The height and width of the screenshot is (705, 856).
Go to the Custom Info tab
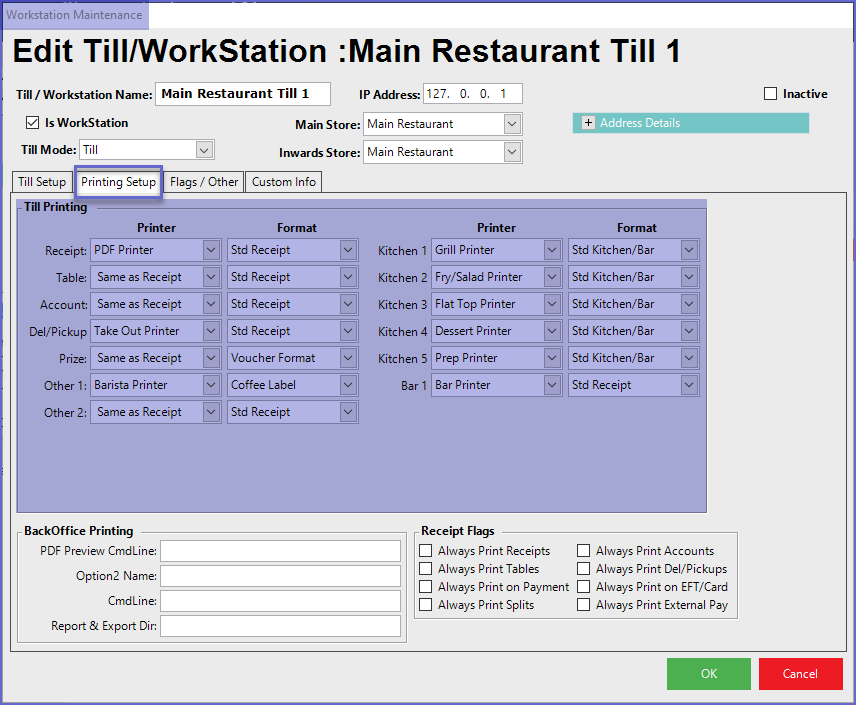[x=284, y=182]
